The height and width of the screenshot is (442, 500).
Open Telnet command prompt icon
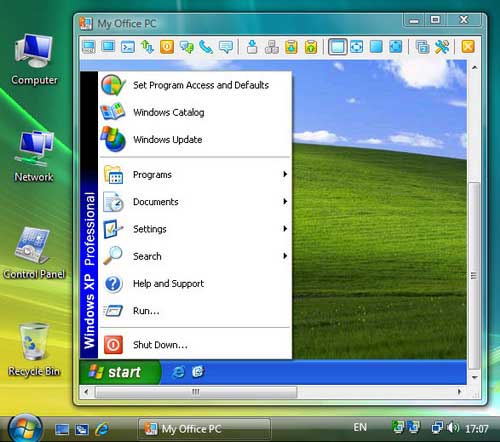(x=128, y=47)
